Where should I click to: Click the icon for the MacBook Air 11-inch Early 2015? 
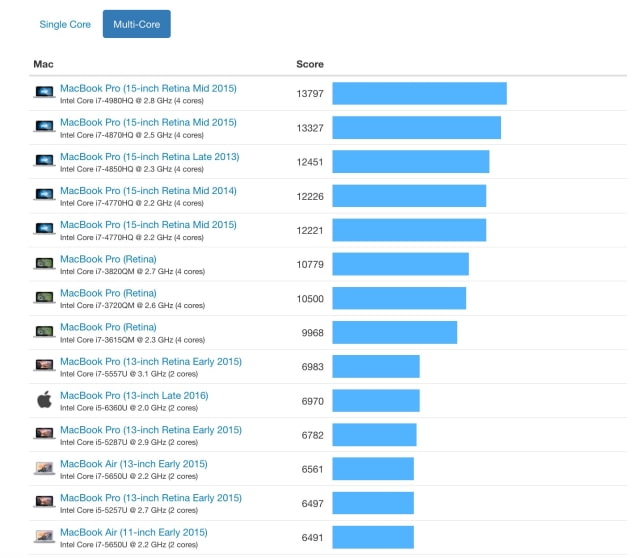[x=44, y=536]
